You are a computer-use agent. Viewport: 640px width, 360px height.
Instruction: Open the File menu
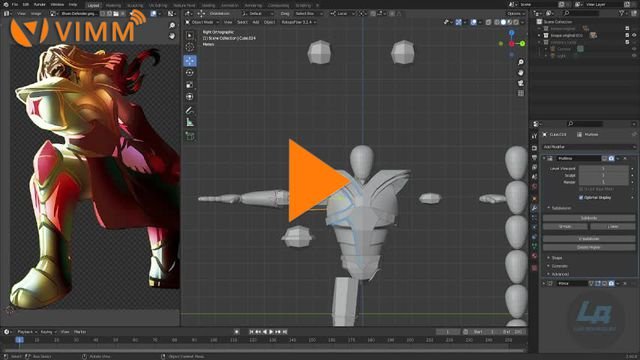tap(15, 4)
